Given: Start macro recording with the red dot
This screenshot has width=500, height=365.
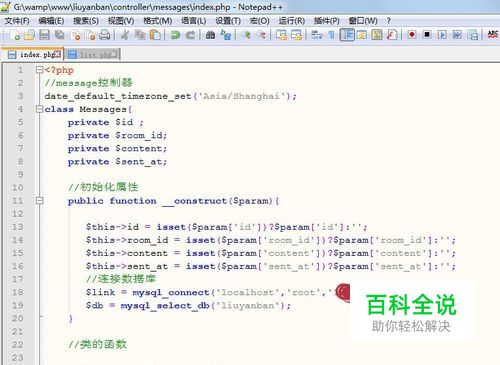Looking at the screenshot, I should point(412,35).
